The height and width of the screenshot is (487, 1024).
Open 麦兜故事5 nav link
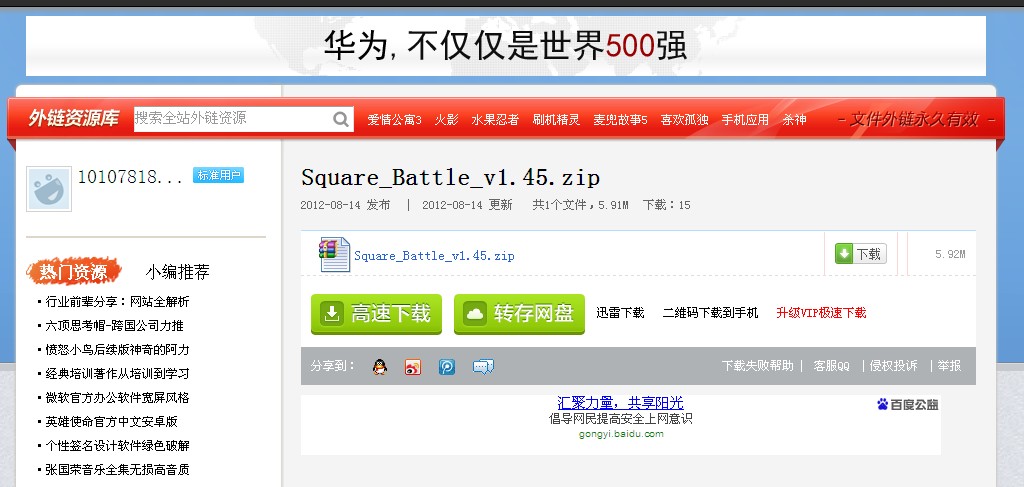(x=620, y=120)
